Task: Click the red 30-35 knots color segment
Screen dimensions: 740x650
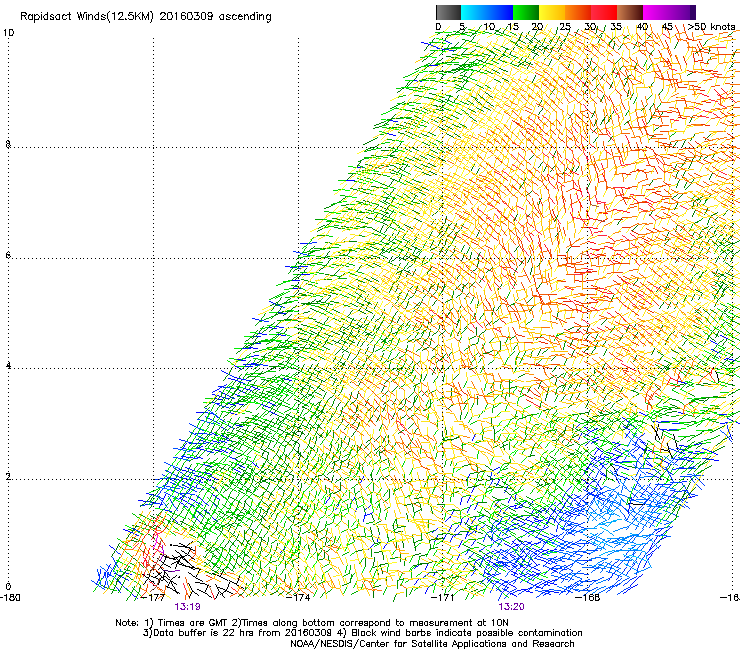Action: [x=604, y=12]
